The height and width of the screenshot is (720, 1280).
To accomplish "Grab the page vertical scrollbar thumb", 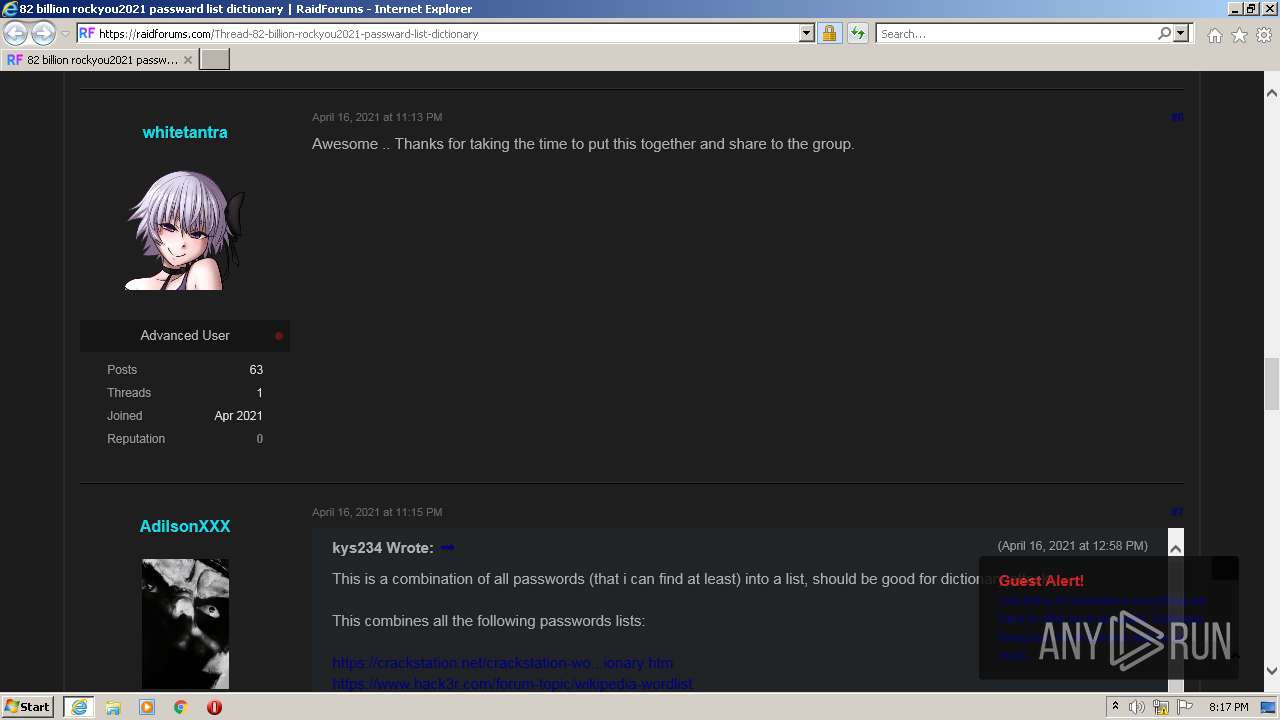I will pyautogui.click(x=1272, y=383).
